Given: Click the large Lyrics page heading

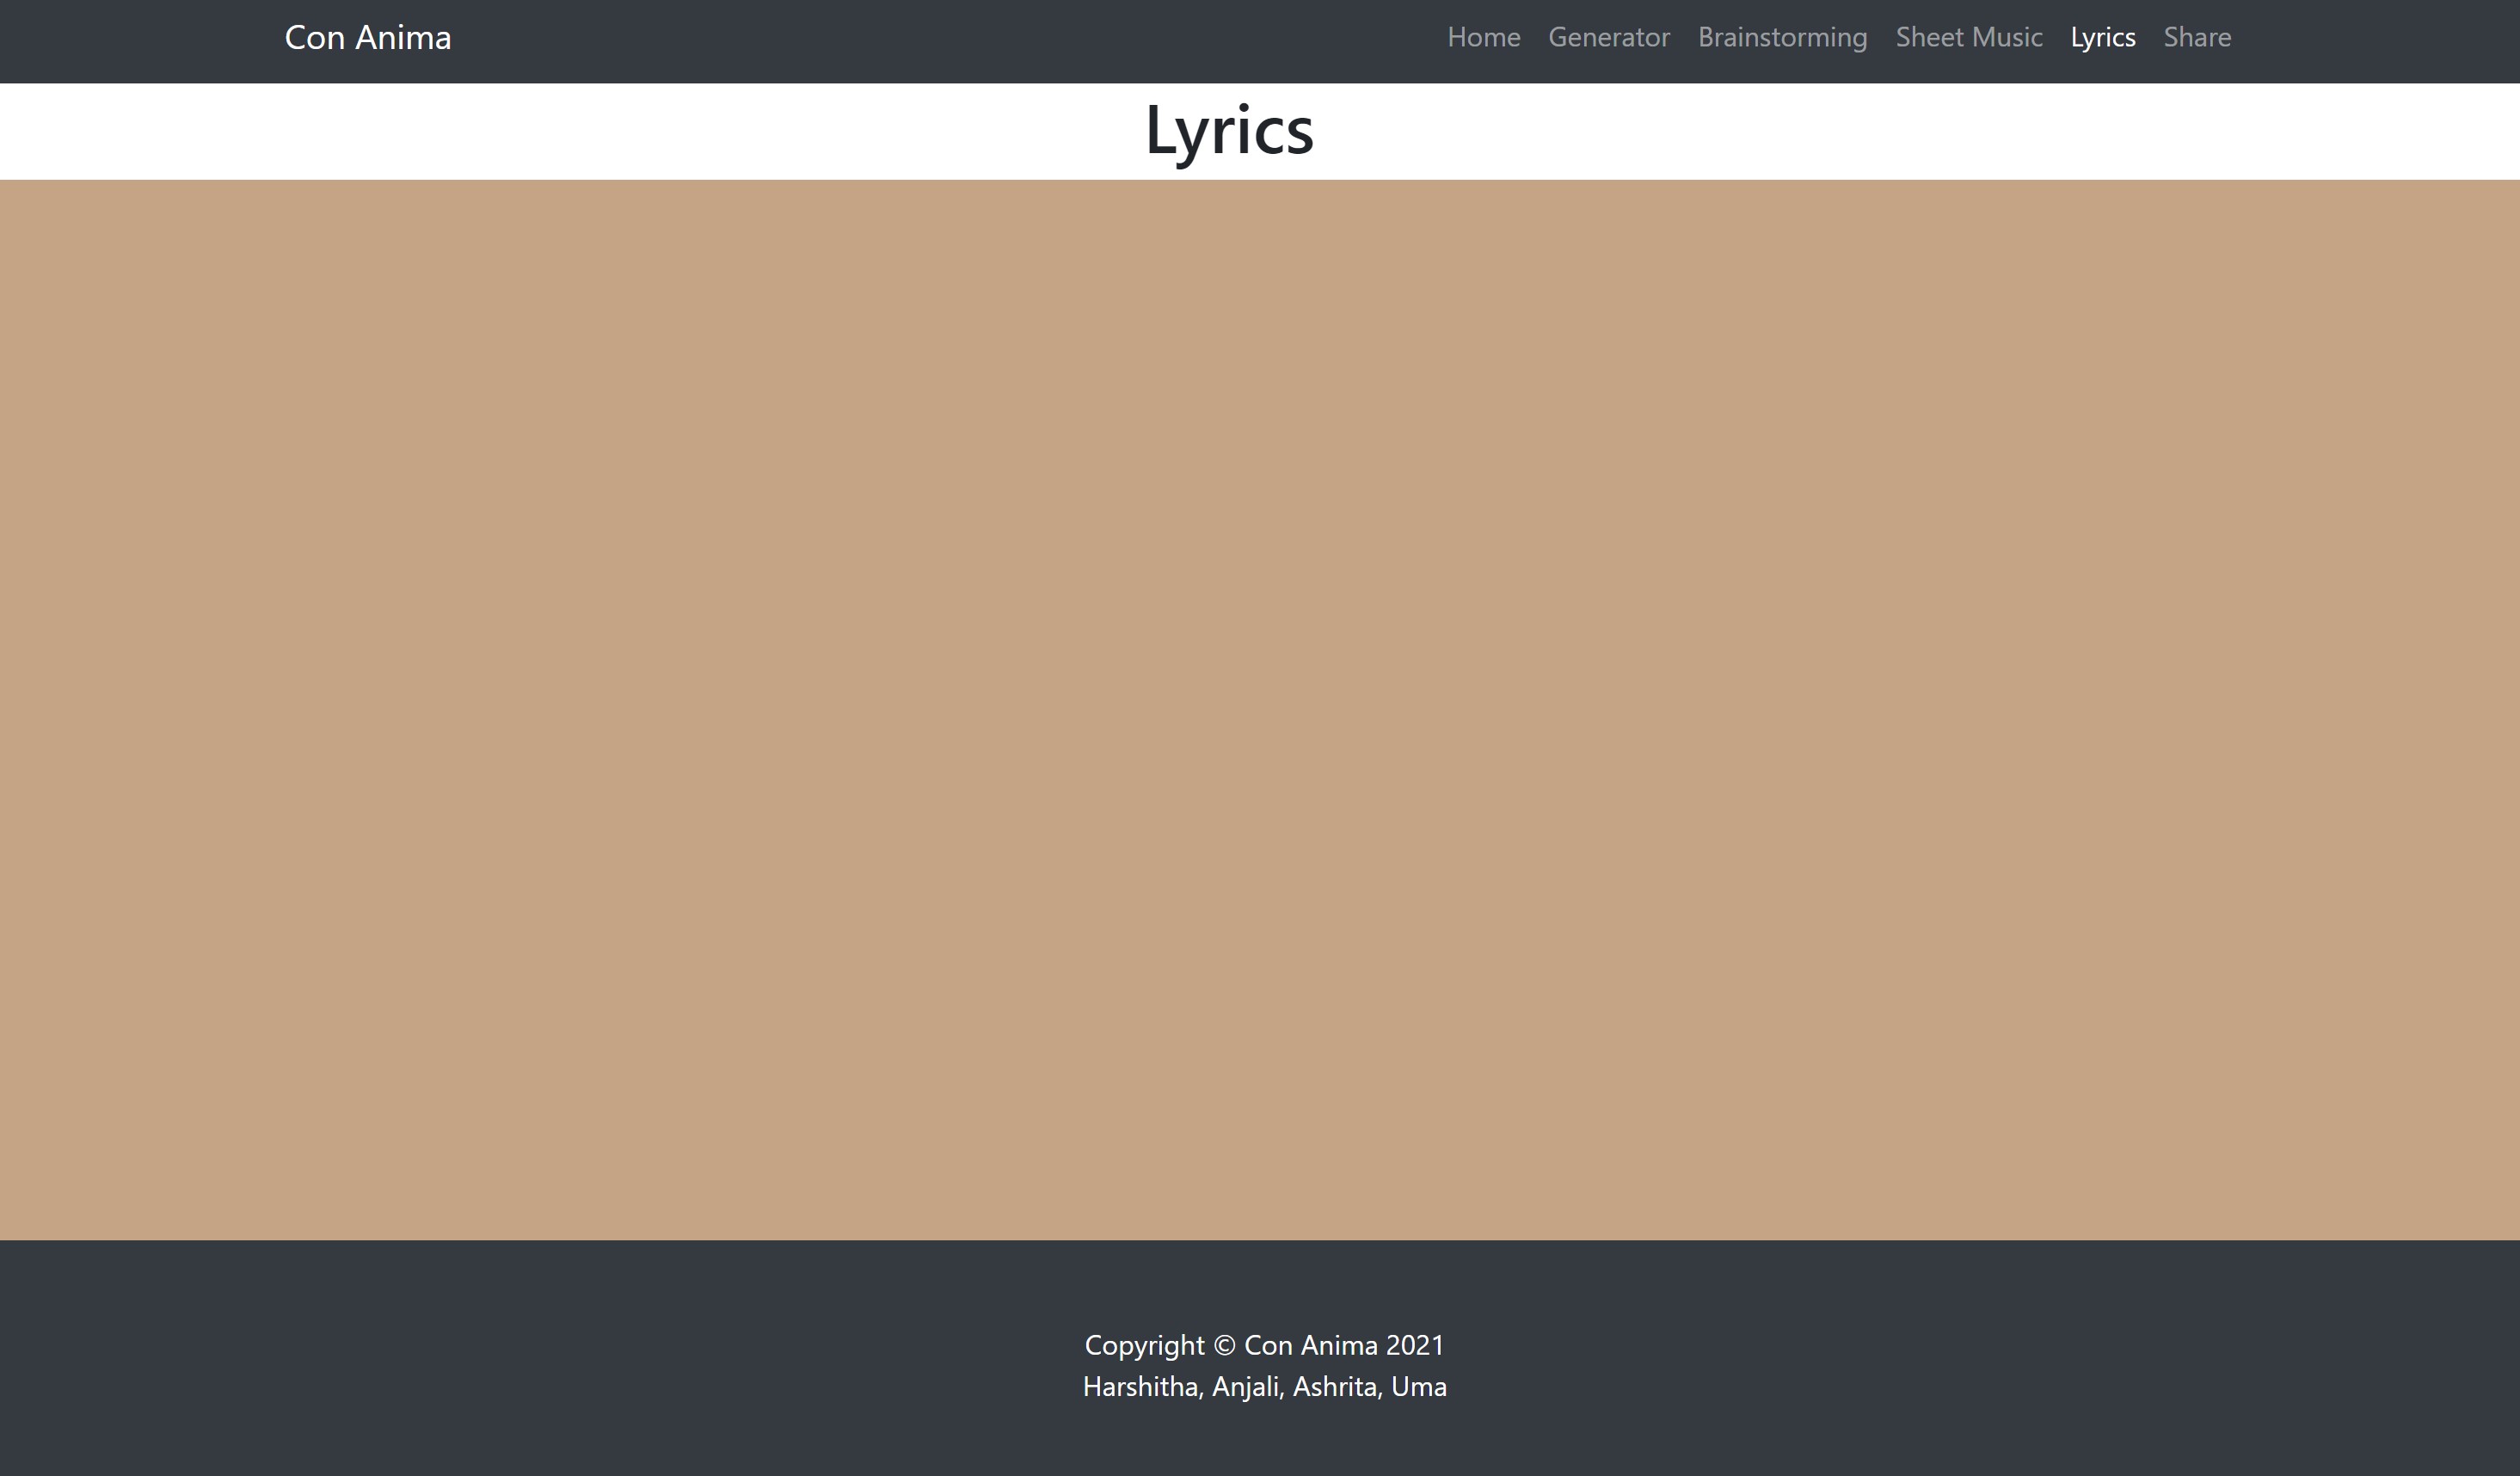Looking at the screenshot, I should pos(1228,131).
